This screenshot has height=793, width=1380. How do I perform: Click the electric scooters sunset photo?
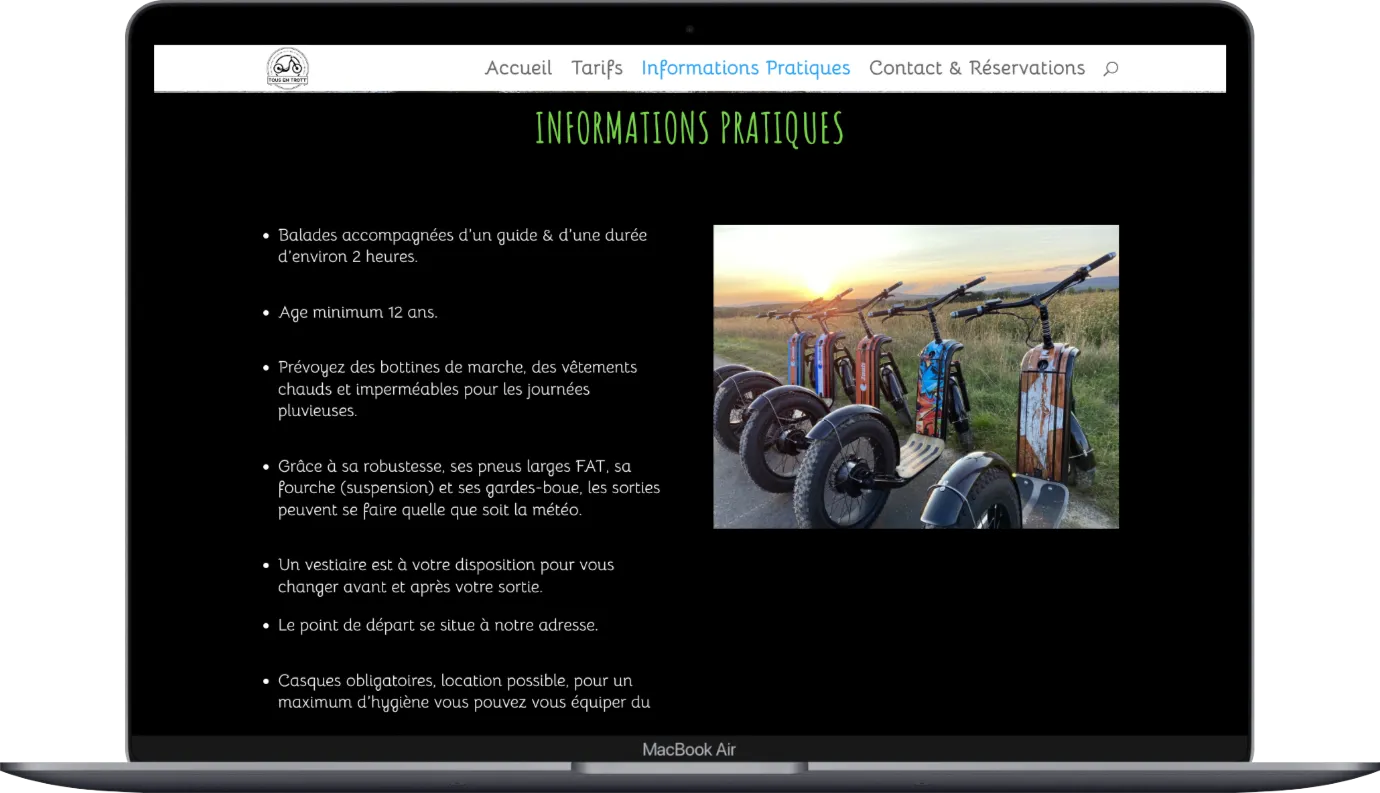[916, 376]
